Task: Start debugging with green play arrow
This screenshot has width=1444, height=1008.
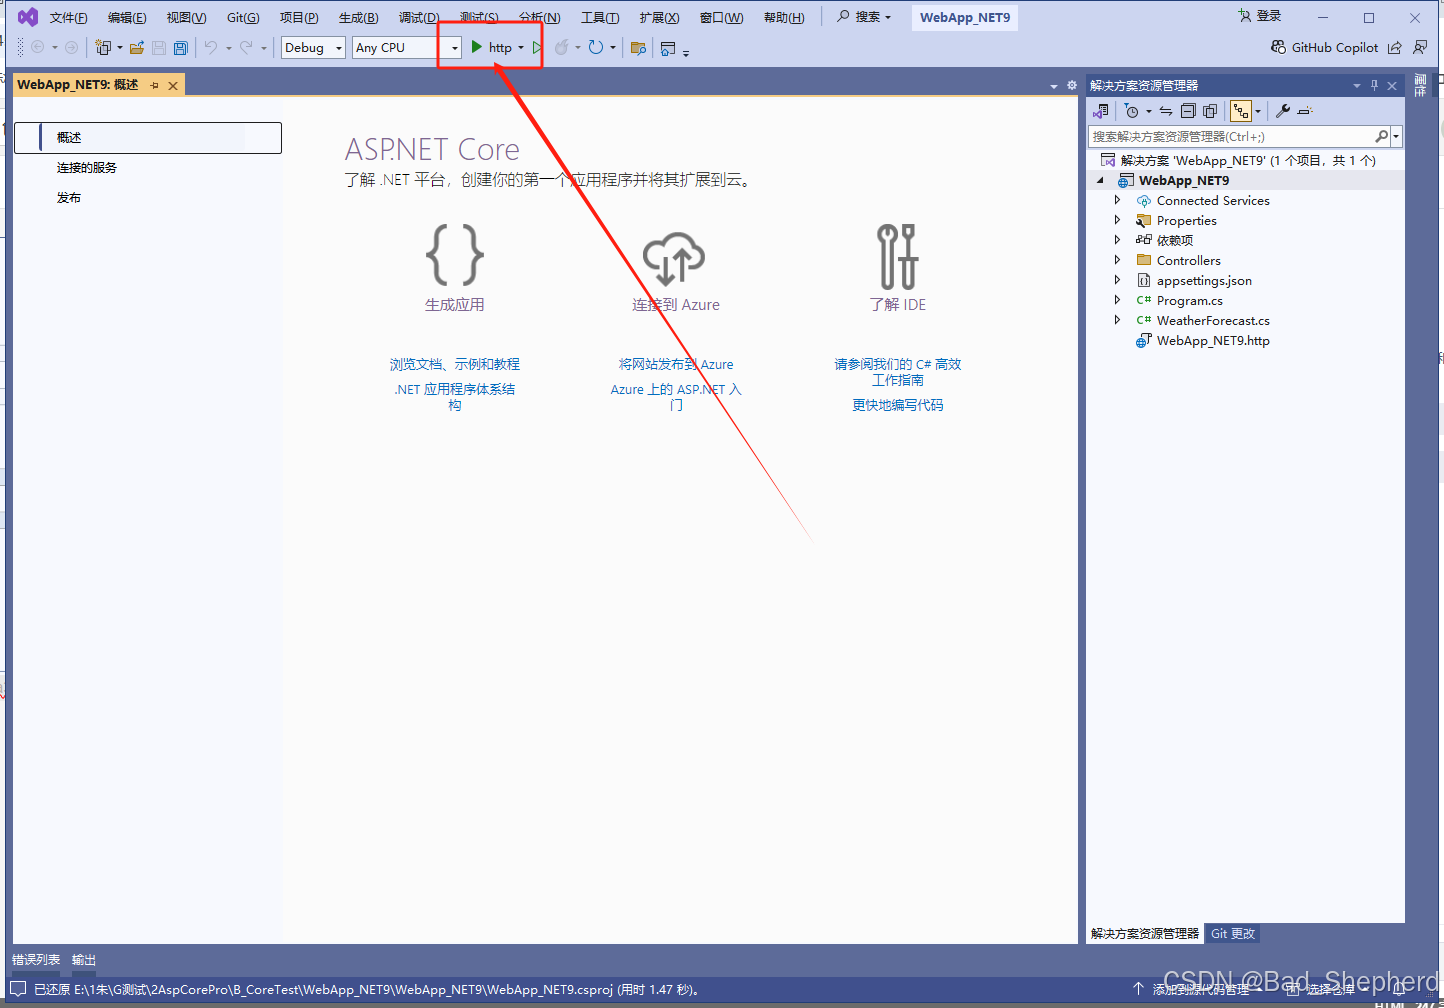Action: coord(477,47)
